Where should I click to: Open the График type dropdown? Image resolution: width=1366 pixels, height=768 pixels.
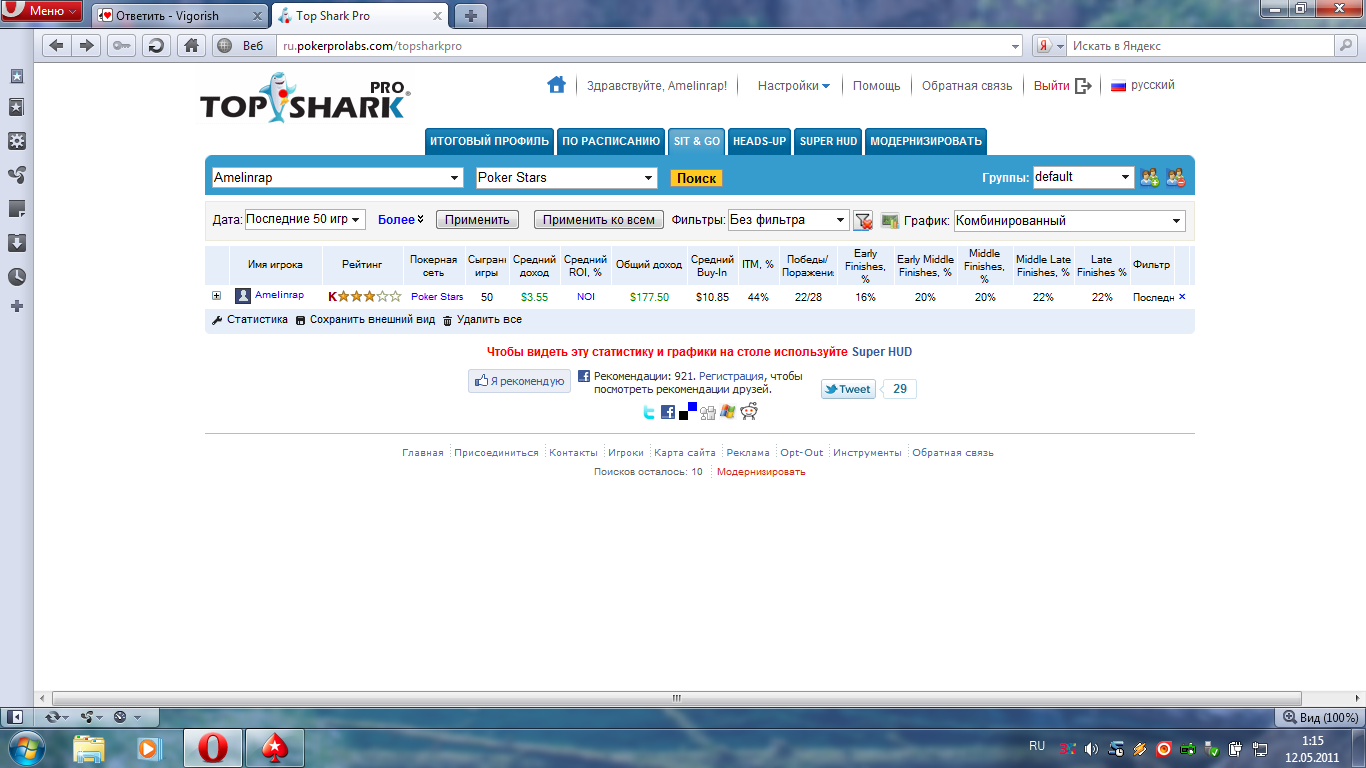tap(1069, 221)
